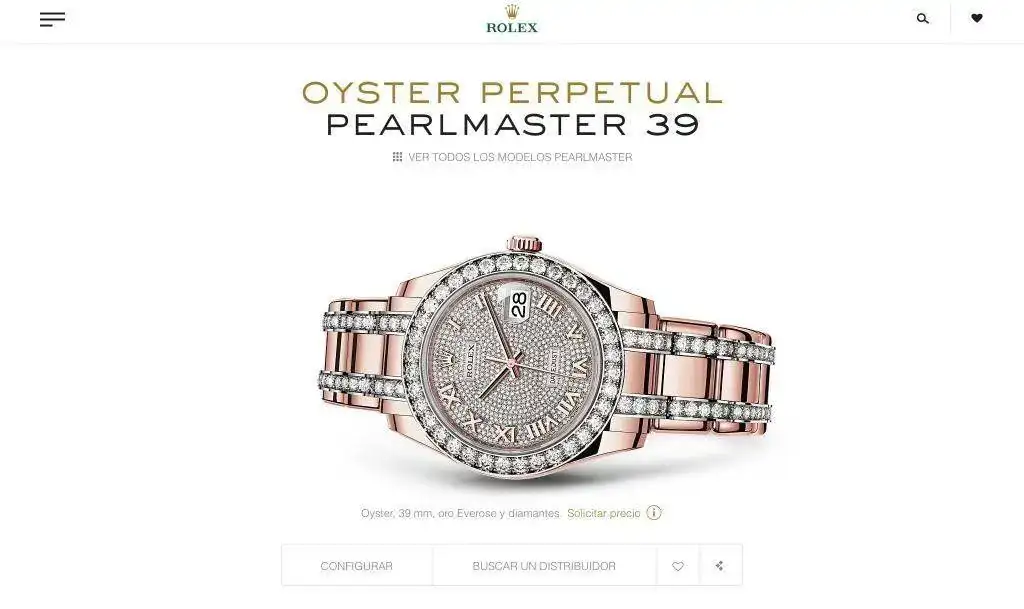Click the date window showing 28

(519, 304)
